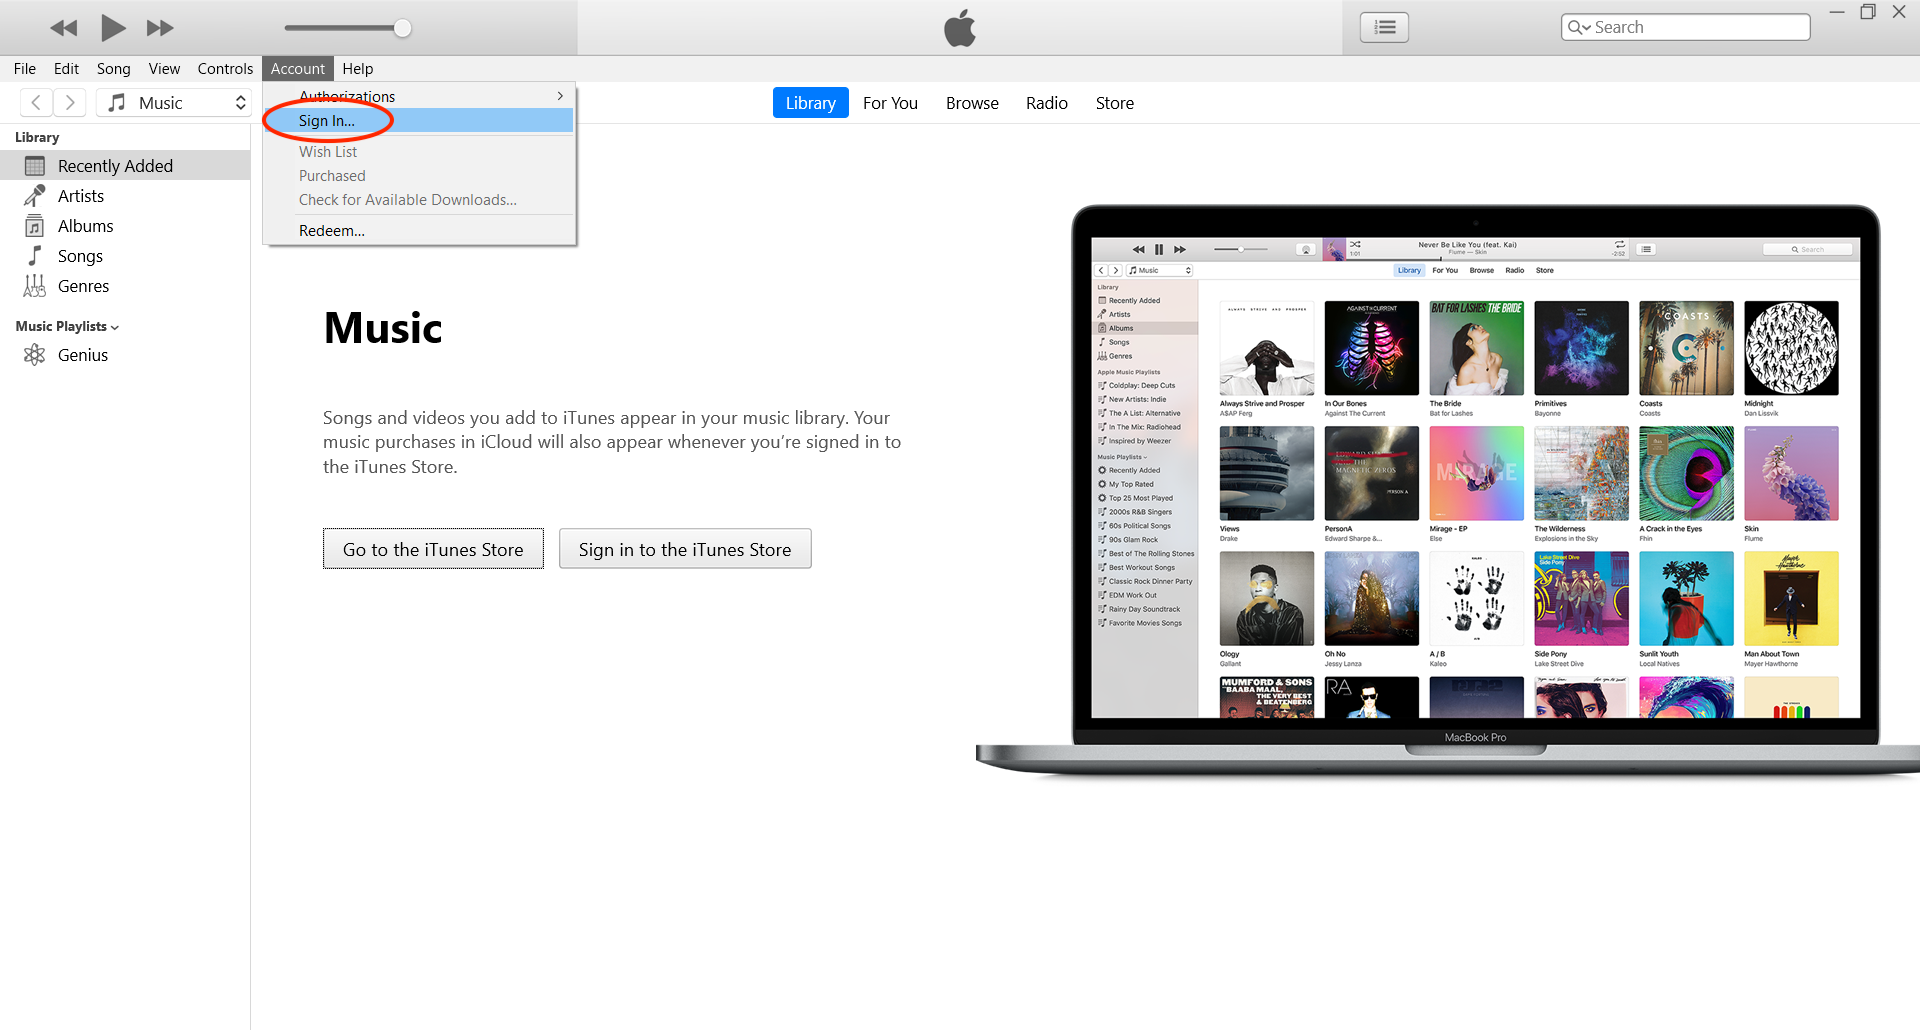Click Sign in to the iTunes Store

point(685,549)
